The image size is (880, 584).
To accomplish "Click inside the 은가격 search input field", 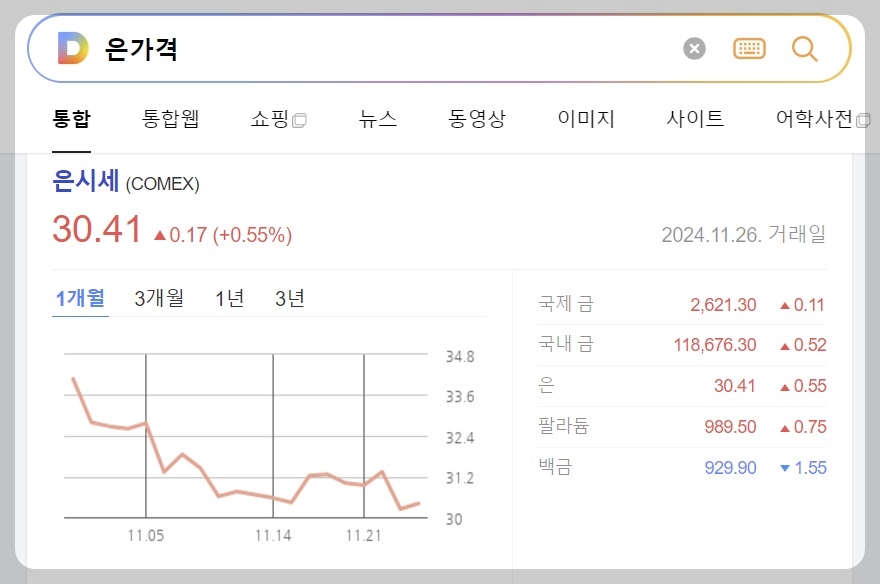I will 300,47.
